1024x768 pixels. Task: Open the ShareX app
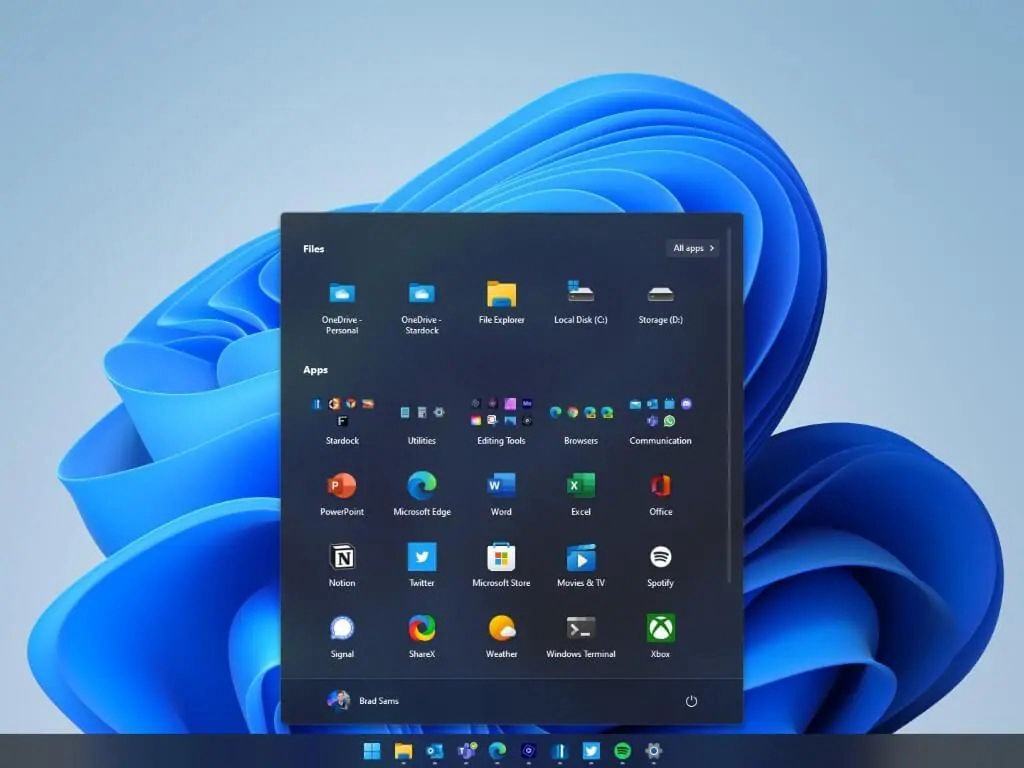[422, 629]
